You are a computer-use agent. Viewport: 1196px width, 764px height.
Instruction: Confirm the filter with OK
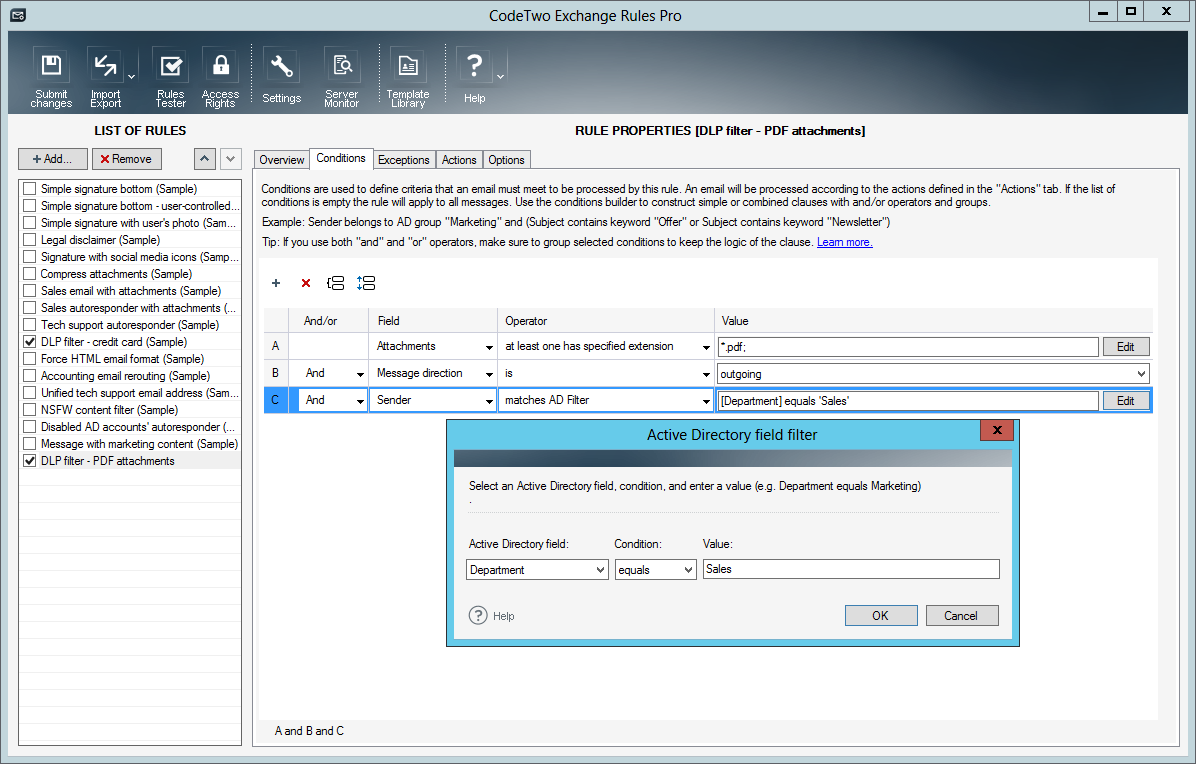(x=881, y=615)
